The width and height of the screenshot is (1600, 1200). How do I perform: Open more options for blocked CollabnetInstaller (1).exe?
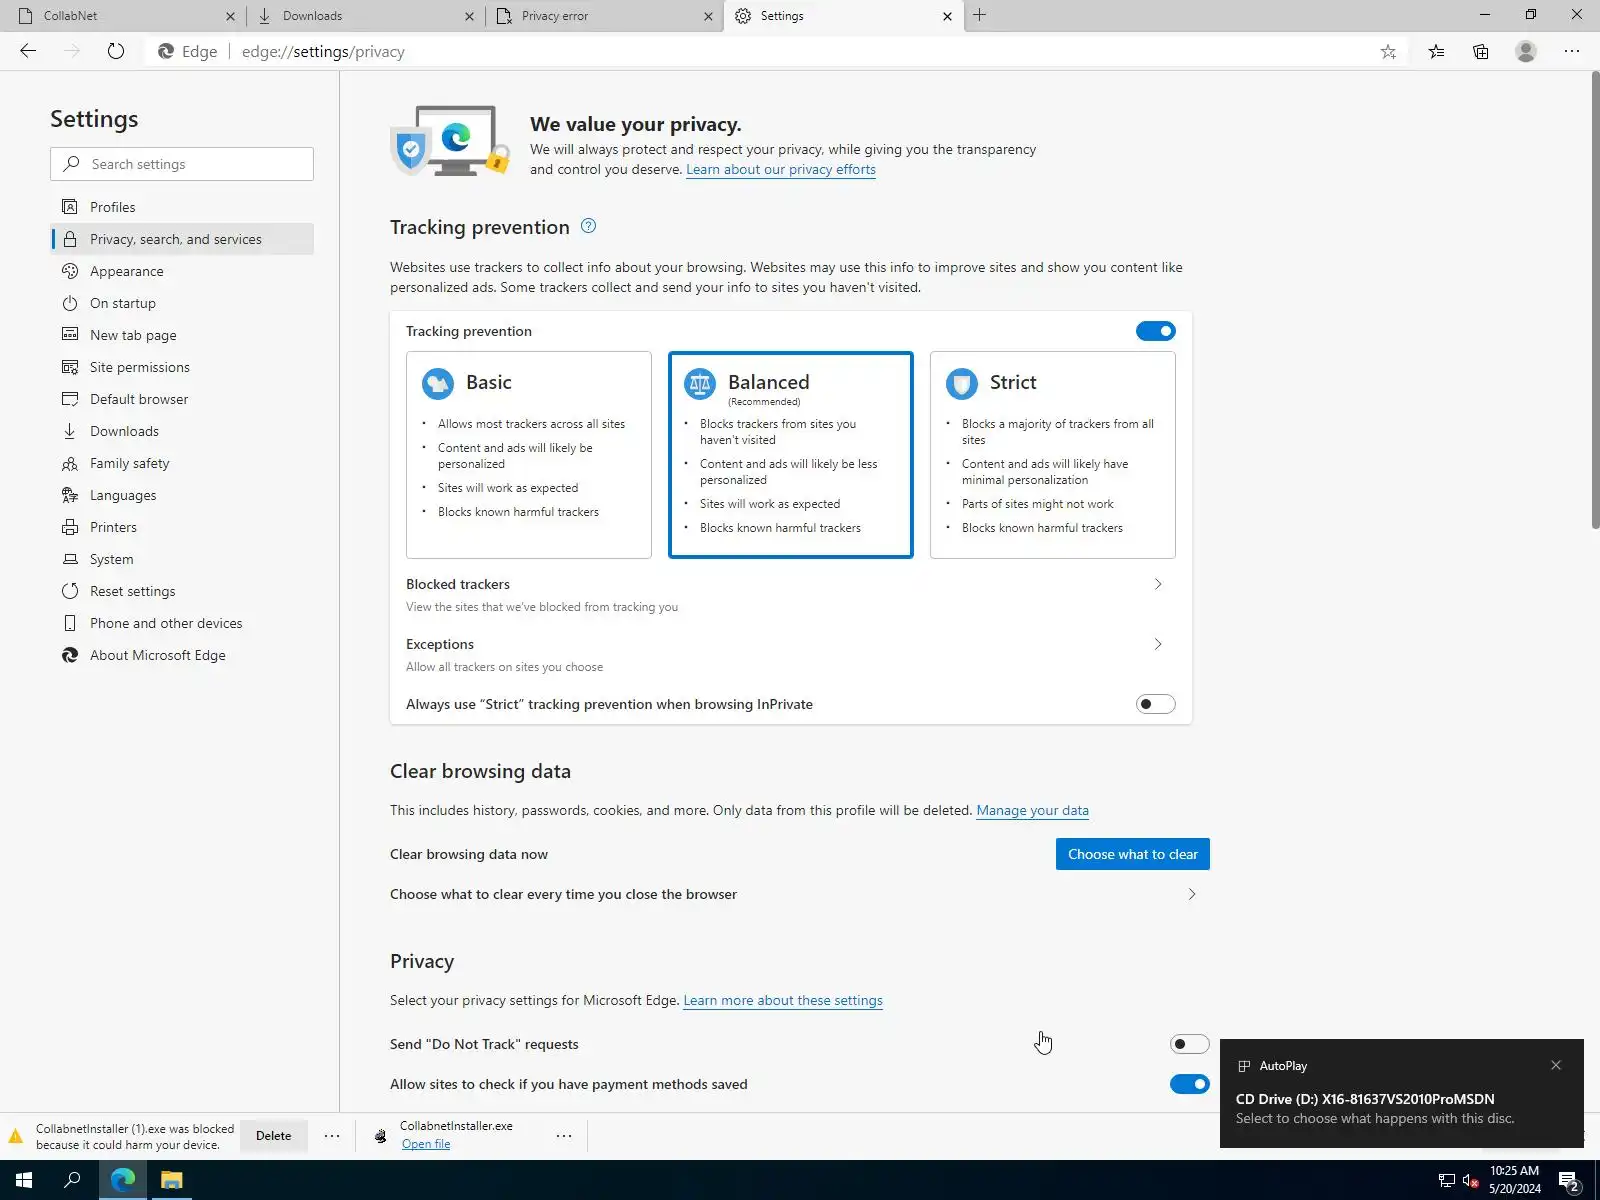coord(332,1136)
